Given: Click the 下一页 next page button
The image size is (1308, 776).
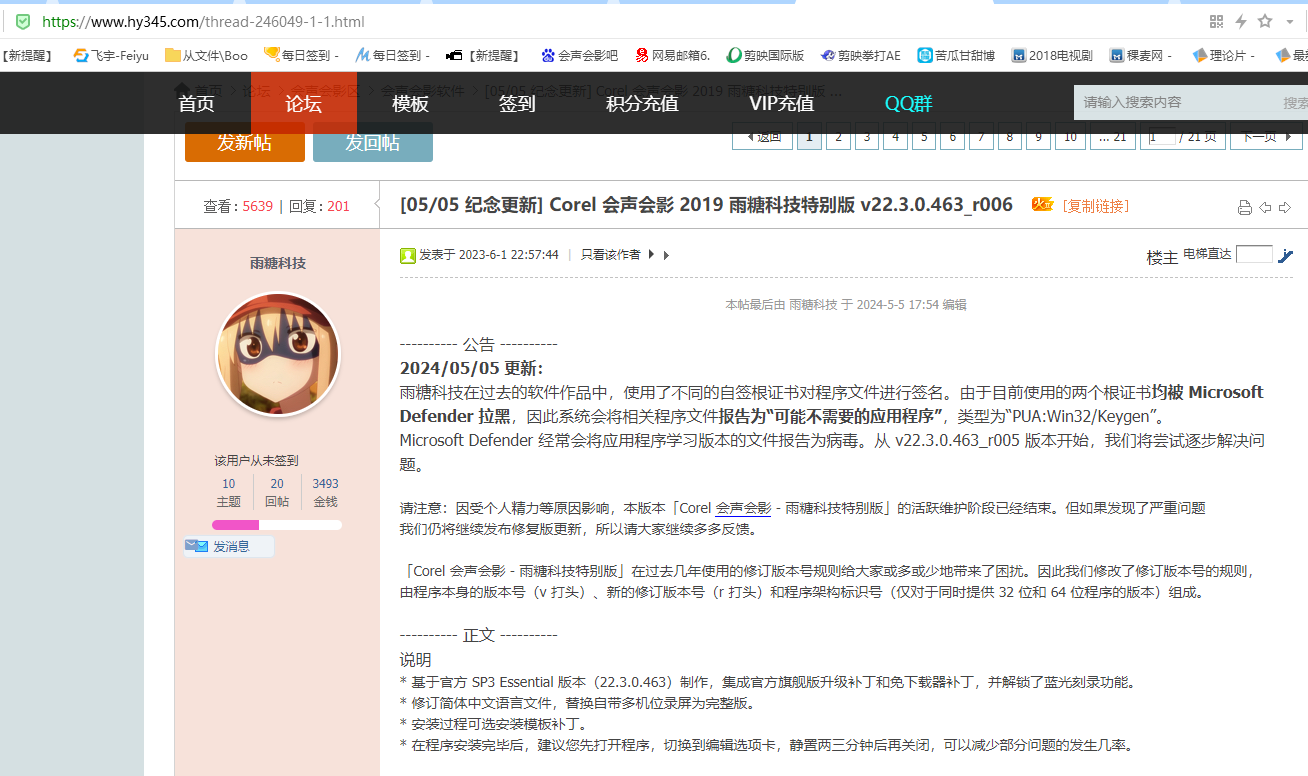Looking at the screenshot, I should pos(1266,137).
